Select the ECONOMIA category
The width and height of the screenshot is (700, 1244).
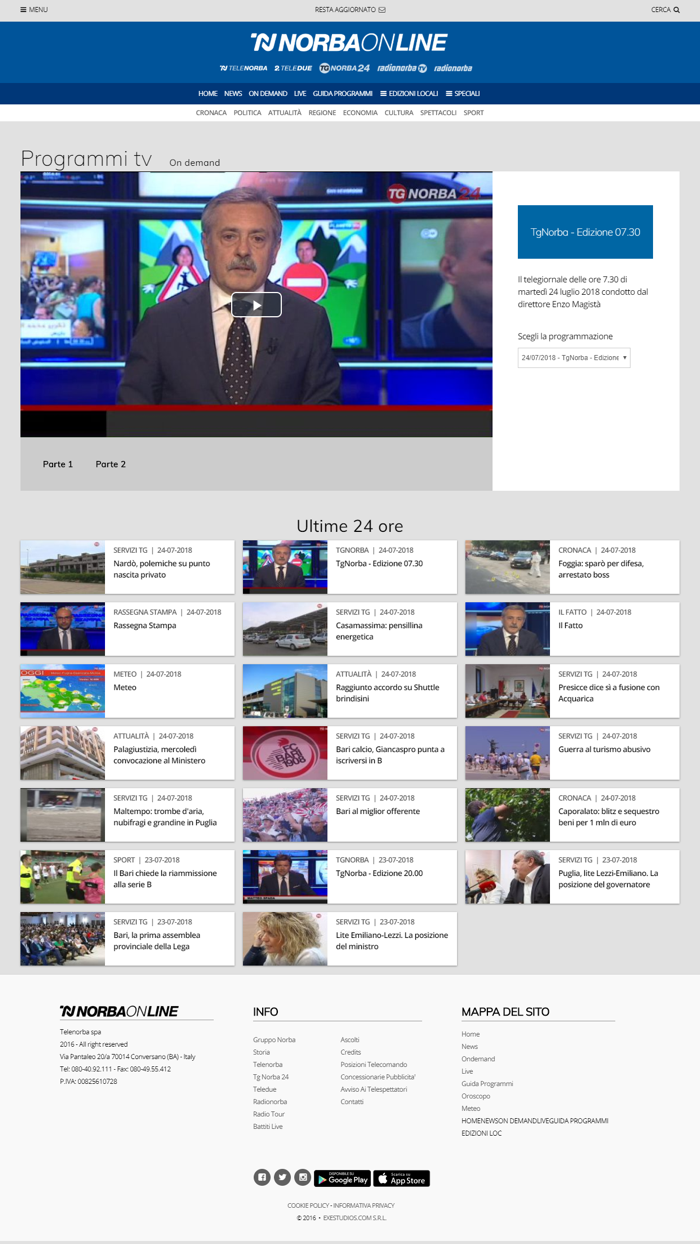(360, 113)
